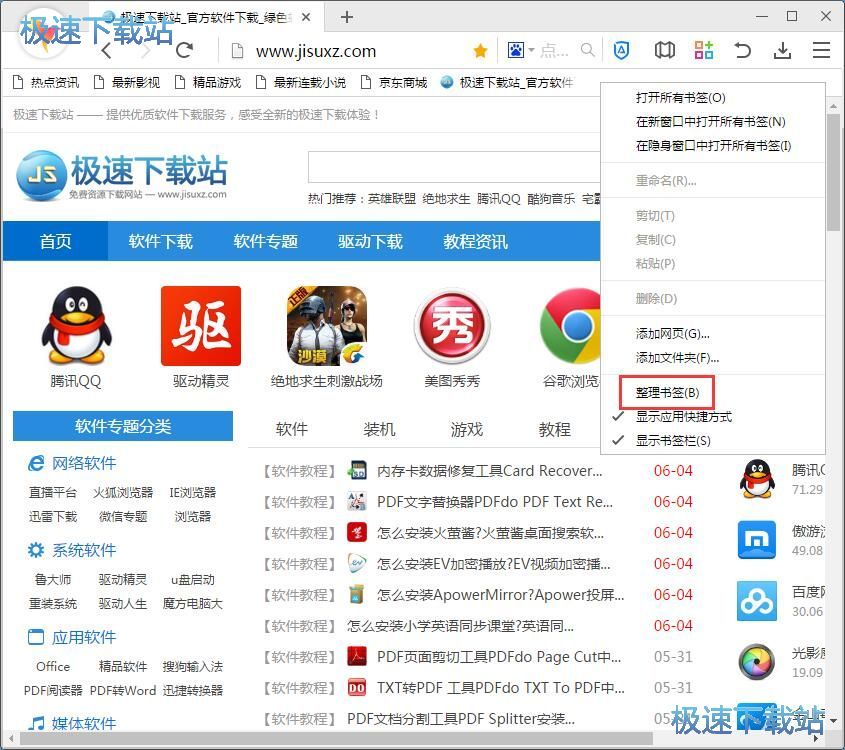Image resolution: width=845 pixels, height=750 pixels.
Task: Open the 最新连载小说 bookmark
Action: click(301, 82)
